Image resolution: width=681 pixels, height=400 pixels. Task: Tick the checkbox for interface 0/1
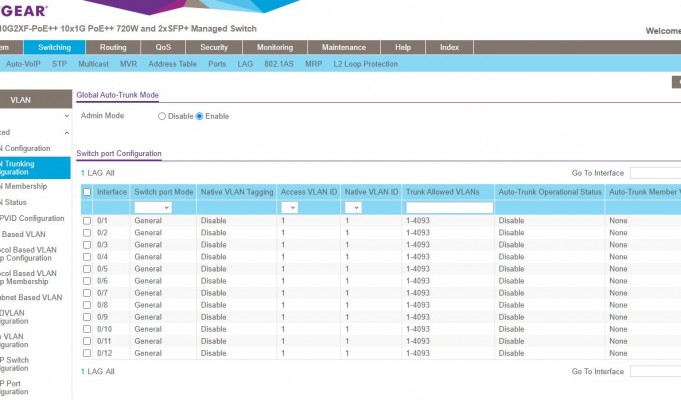pos(87,220)
